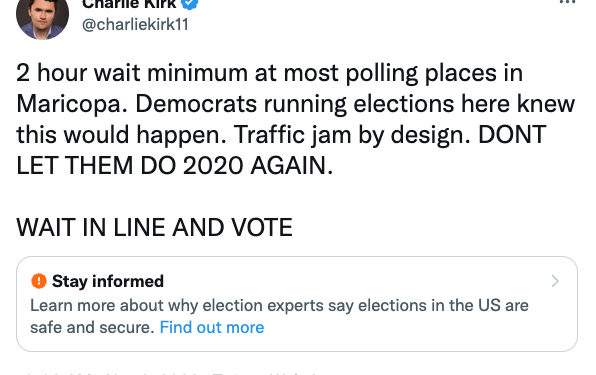Image resolution: width=596 pixels, height=375 pixels.
Task: Click 'LET THEM DO 2020 AGAIN.' text
Action: pyautogui.click(x=174, y=166)
